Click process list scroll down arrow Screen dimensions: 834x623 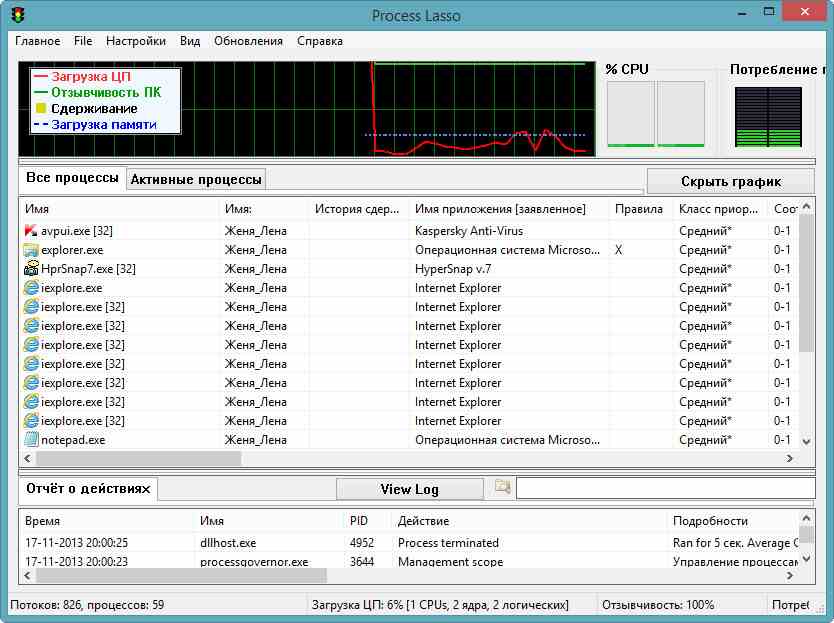806,442
